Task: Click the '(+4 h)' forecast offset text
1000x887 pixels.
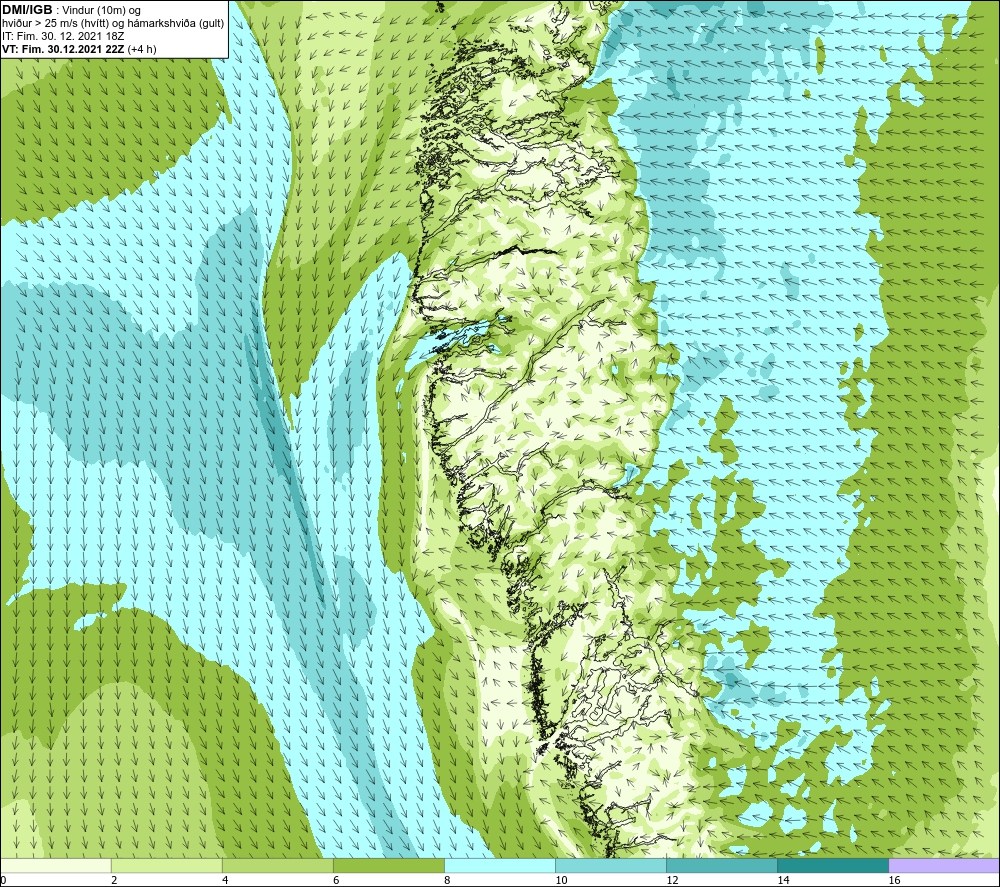Action: point(142,49)
